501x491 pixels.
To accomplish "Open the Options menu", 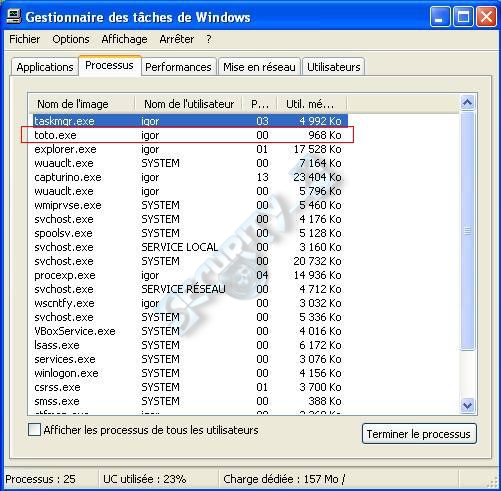I will 71,39.
